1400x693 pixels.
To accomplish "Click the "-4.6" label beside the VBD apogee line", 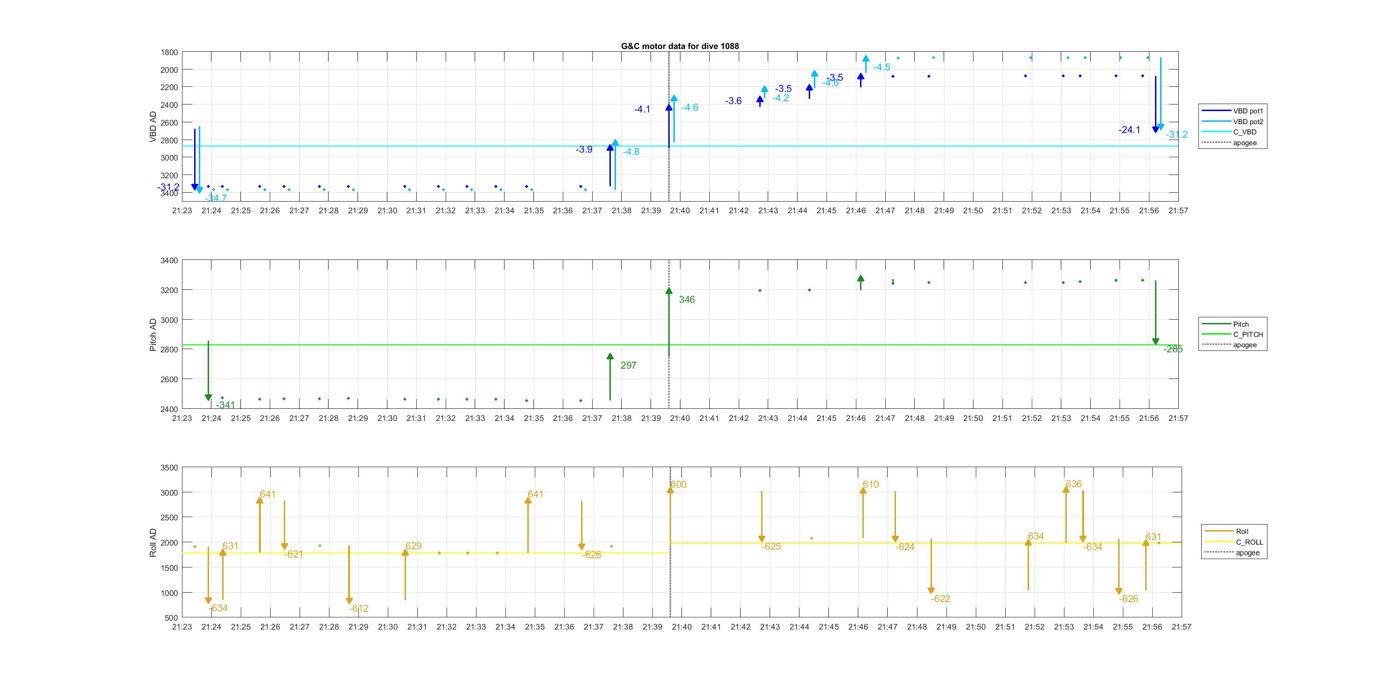I will (x=690, y=107).
